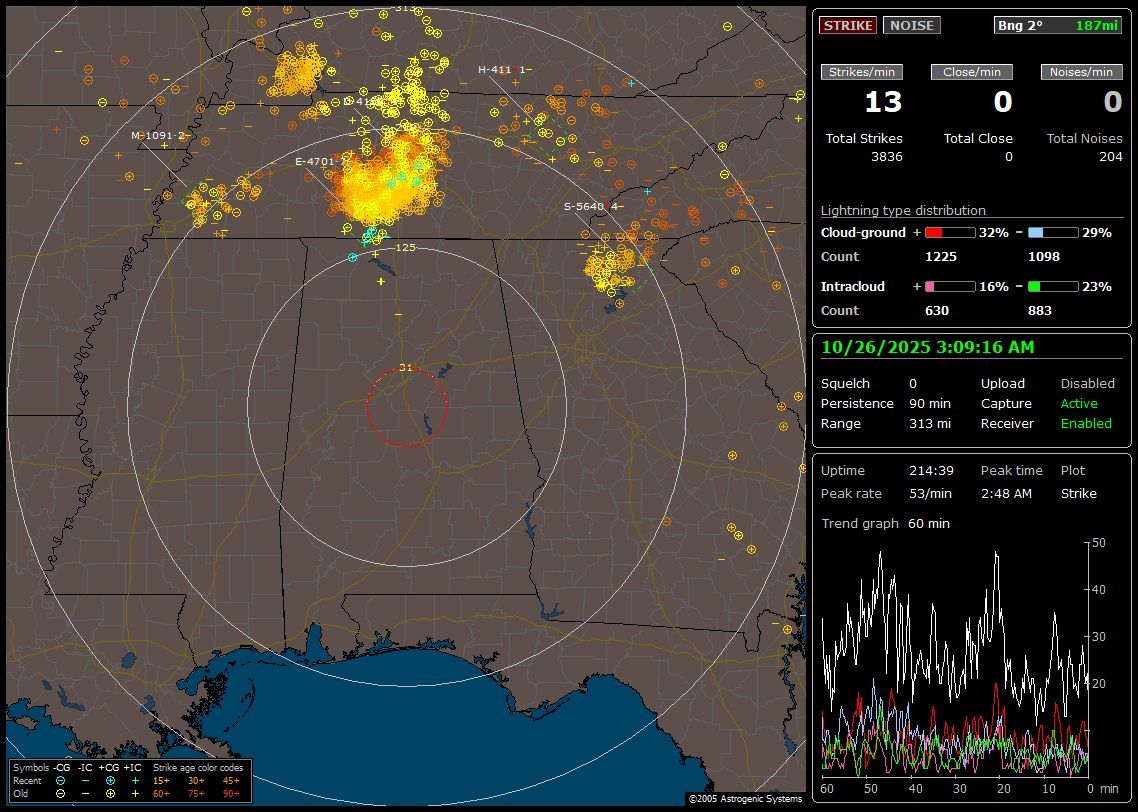Click the green negative intracloud percentage bar
This screenshot has height=812, width=1138.
tap(1053, 286)
